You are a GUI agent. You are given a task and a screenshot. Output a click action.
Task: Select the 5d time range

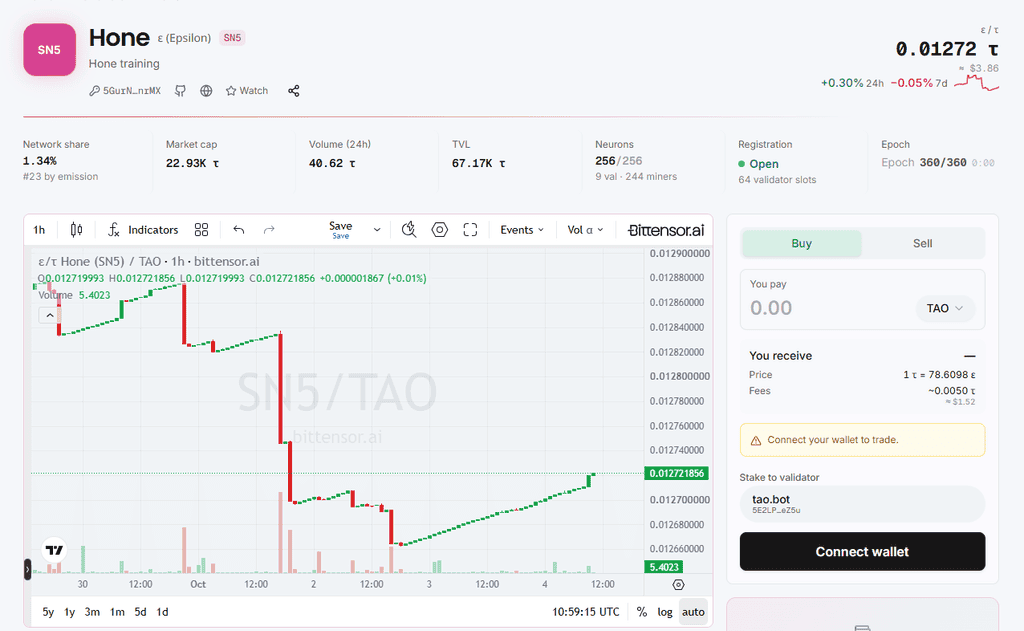click(140, 612)
